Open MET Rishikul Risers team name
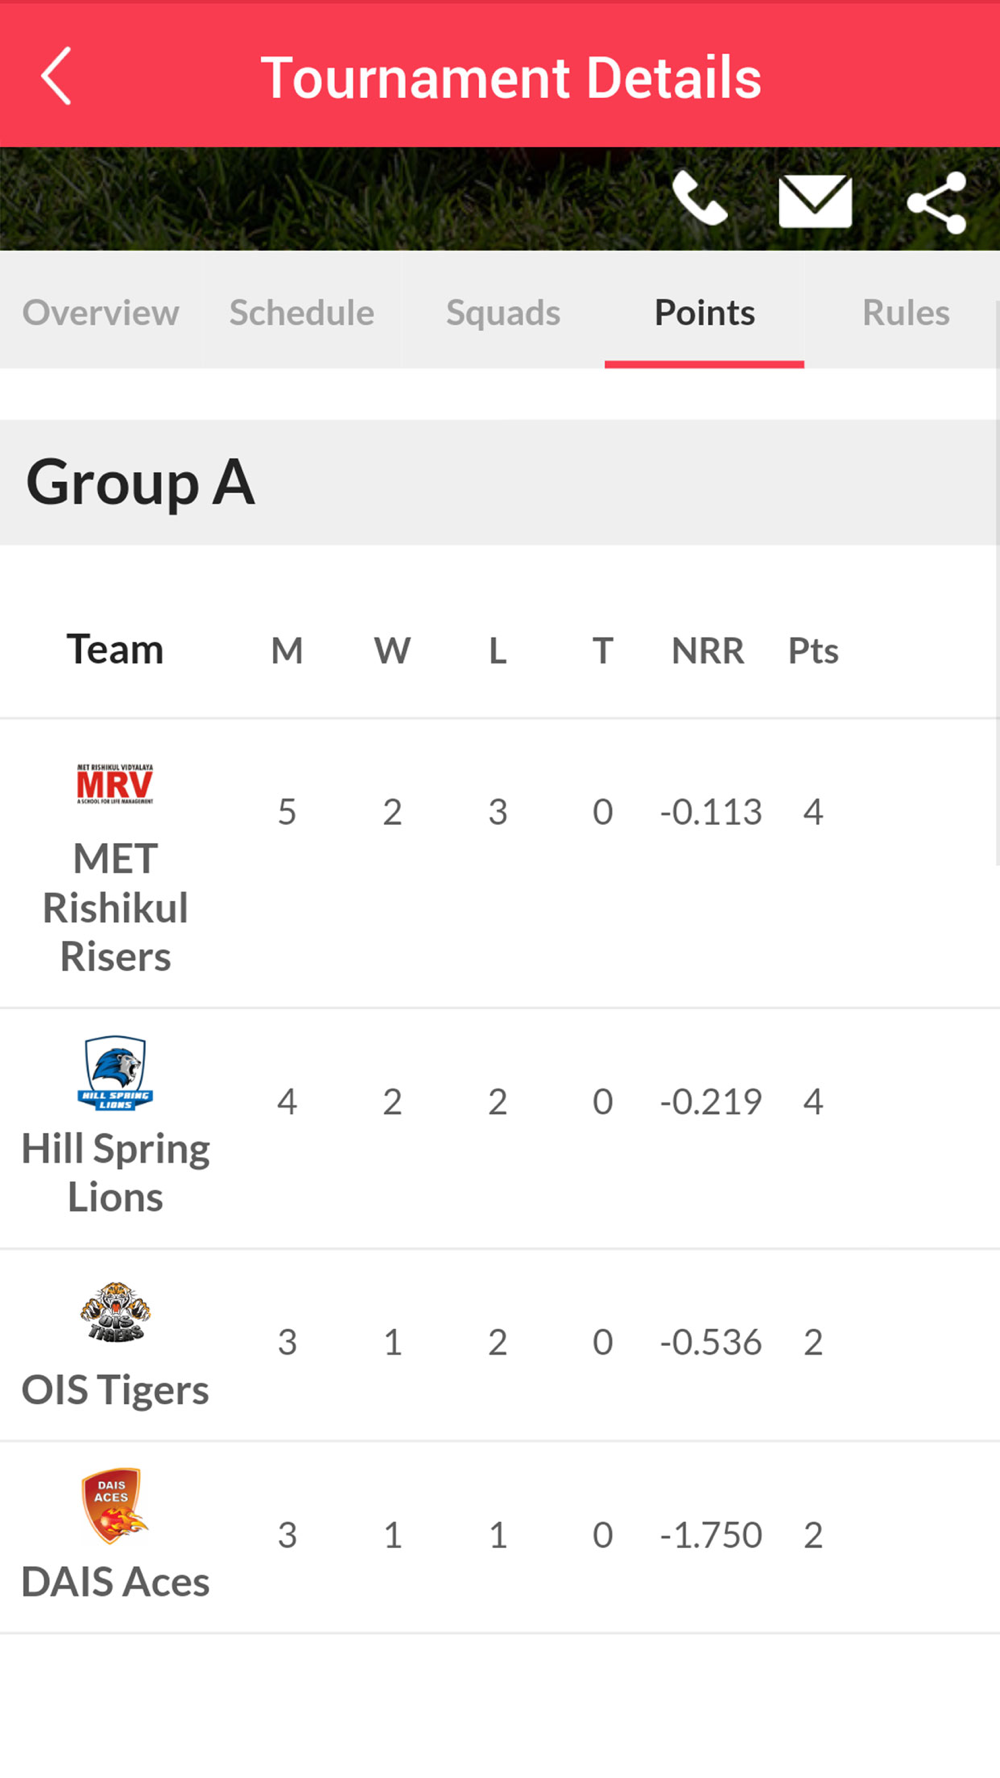 coord(115,908)
